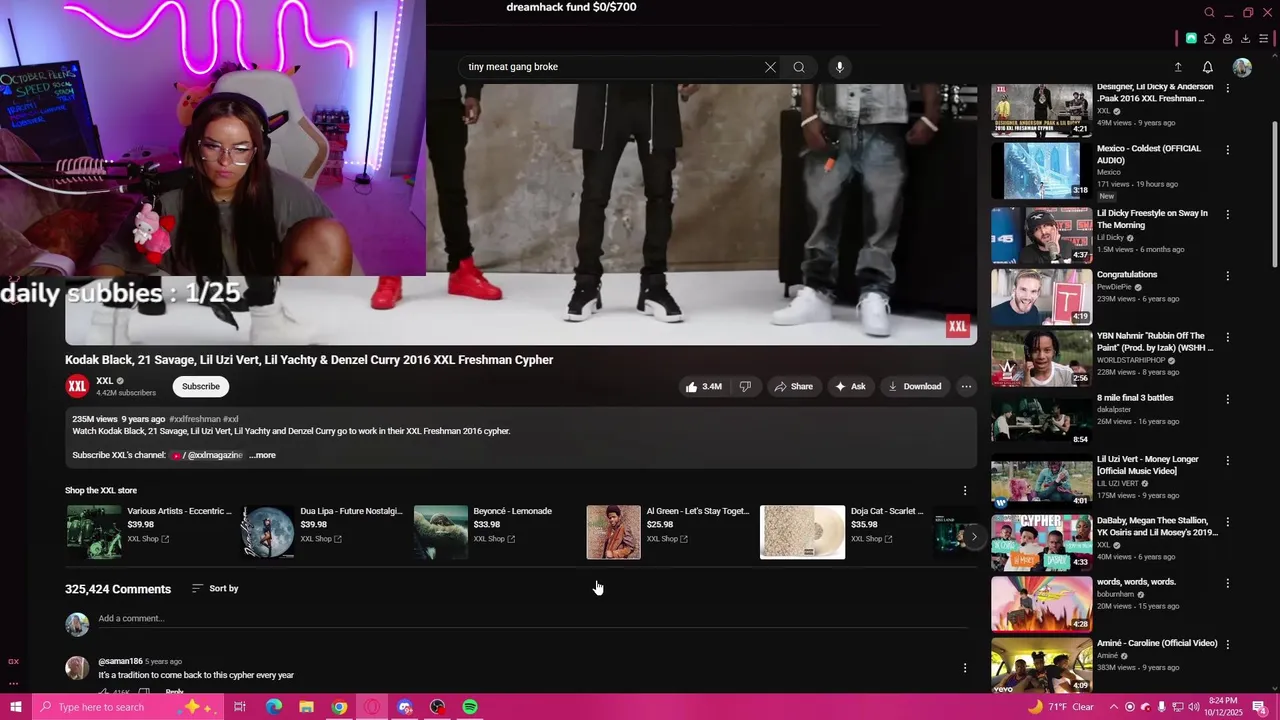Like the video with 3.4M likes
The image size is (1280, 720).
[702, 386]
